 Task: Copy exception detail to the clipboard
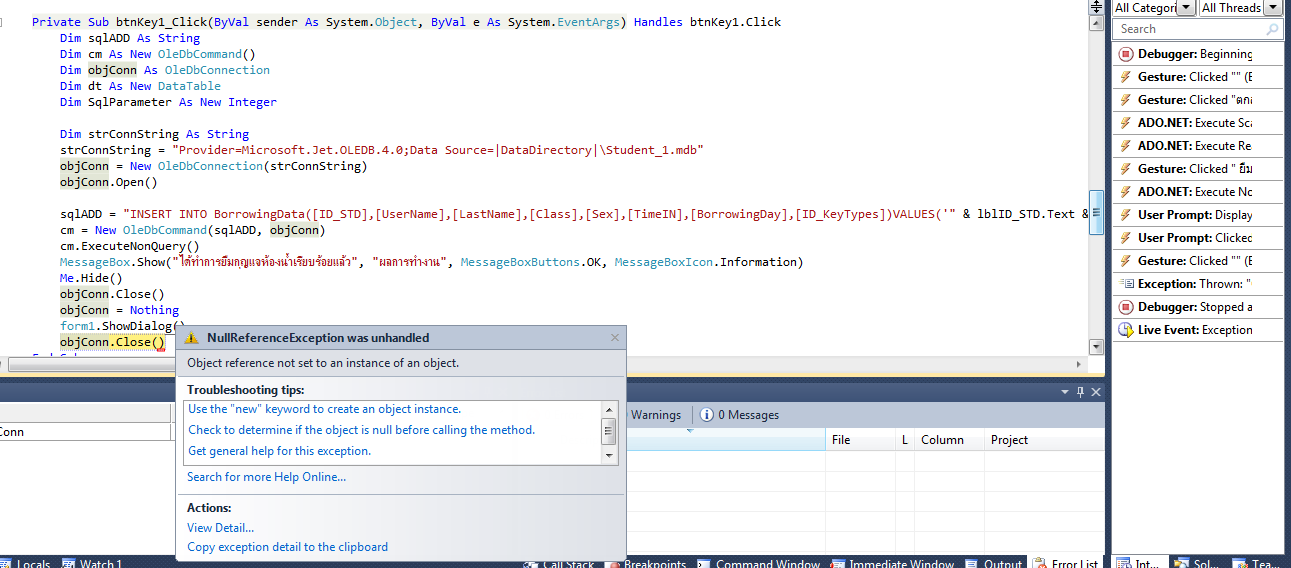[x=287, y=547]
